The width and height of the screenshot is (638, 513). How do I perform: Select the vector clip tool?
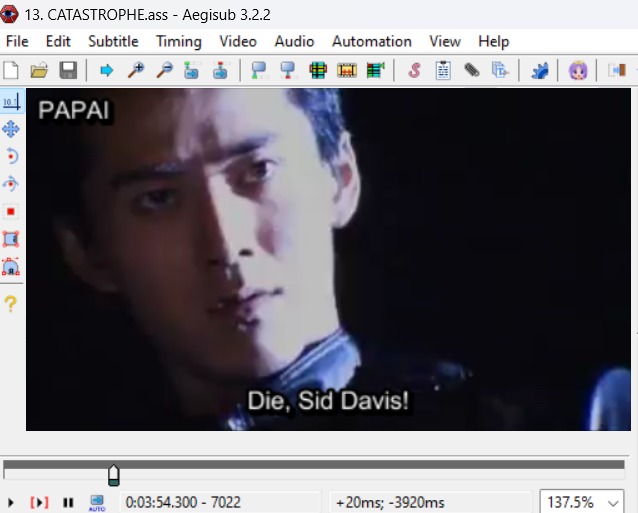pos(11,267)
